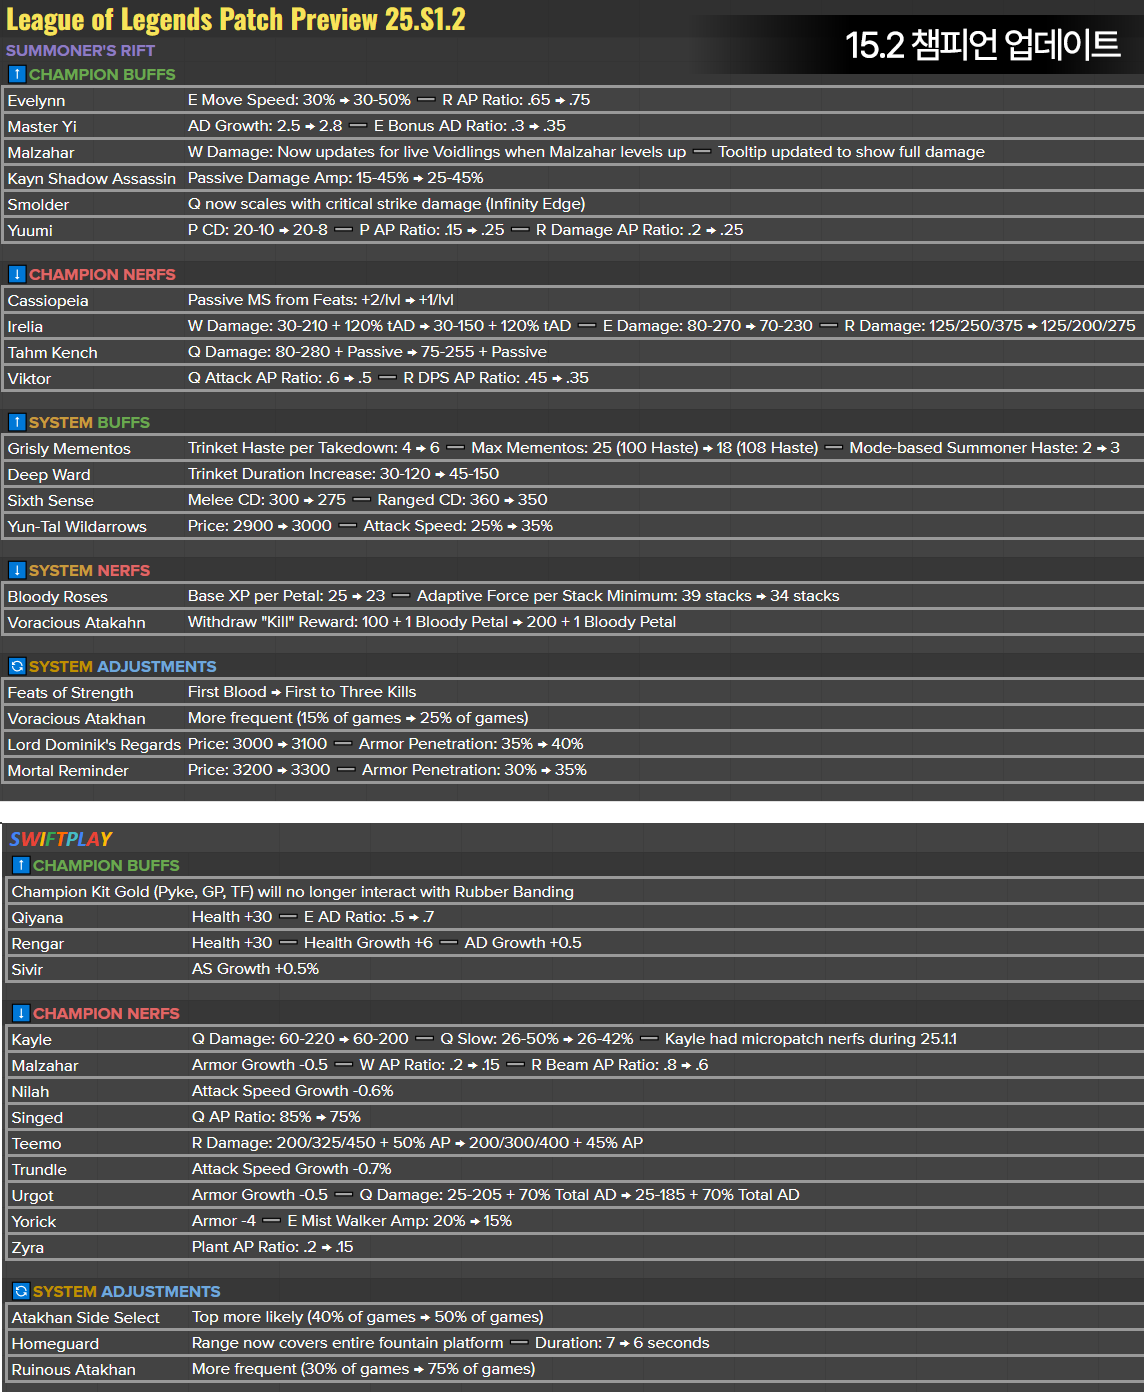Viewport: 1144px width, 1392px height.
Task: Select the Master Yi row name
Action: coord(42,126)
